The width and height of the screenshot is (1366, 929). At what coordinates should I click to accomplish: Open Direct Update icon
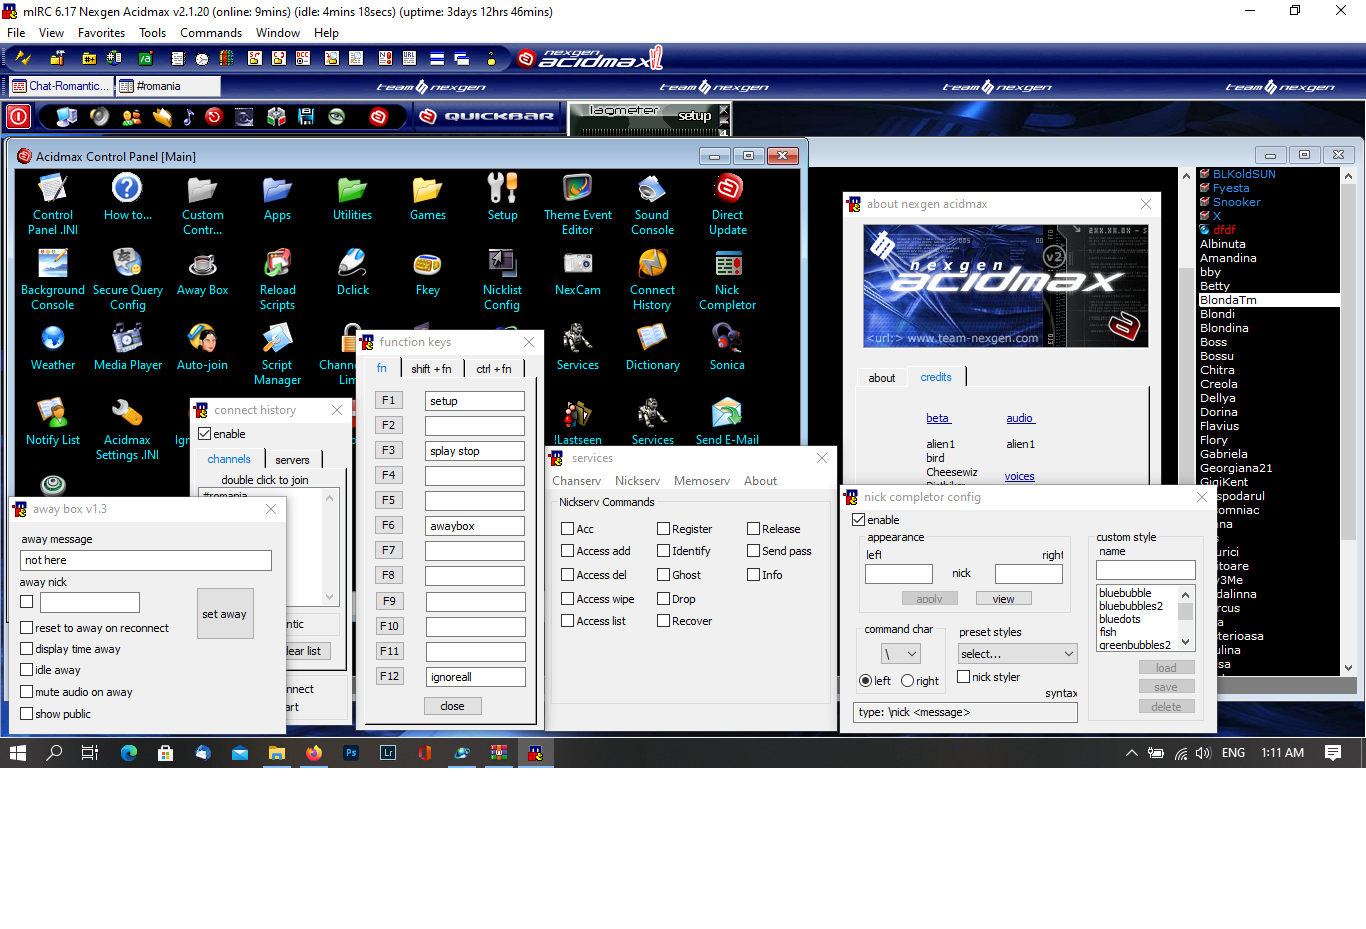728,203
